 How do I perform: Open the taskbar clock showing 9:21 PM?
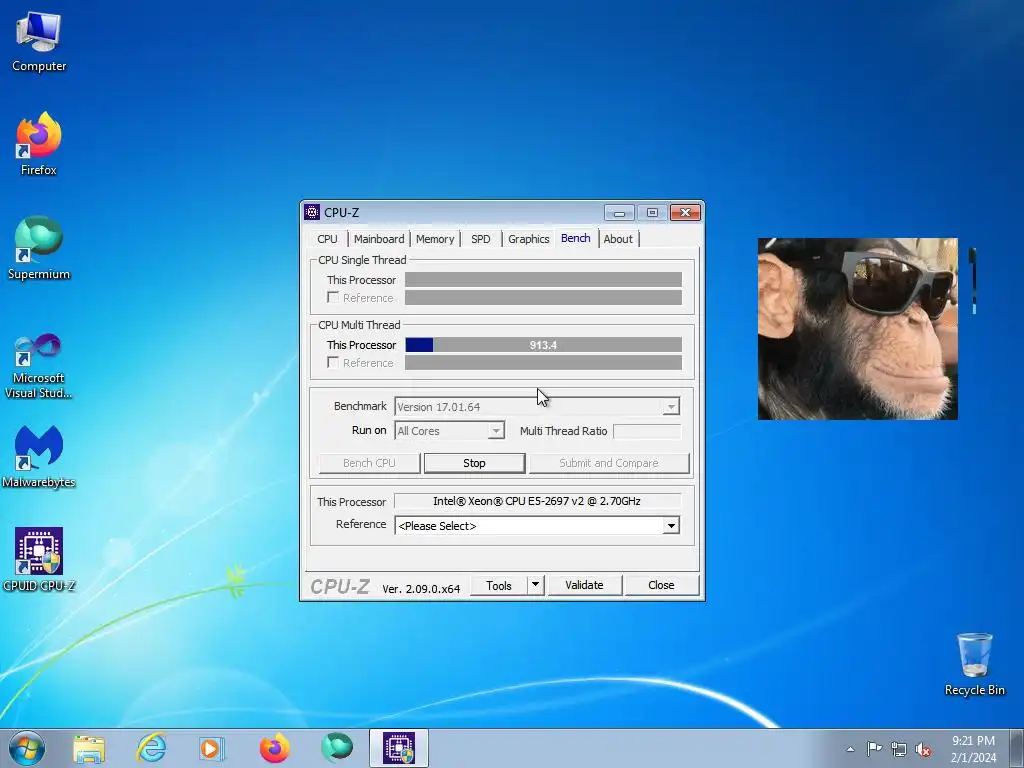(x=973, y=749)
